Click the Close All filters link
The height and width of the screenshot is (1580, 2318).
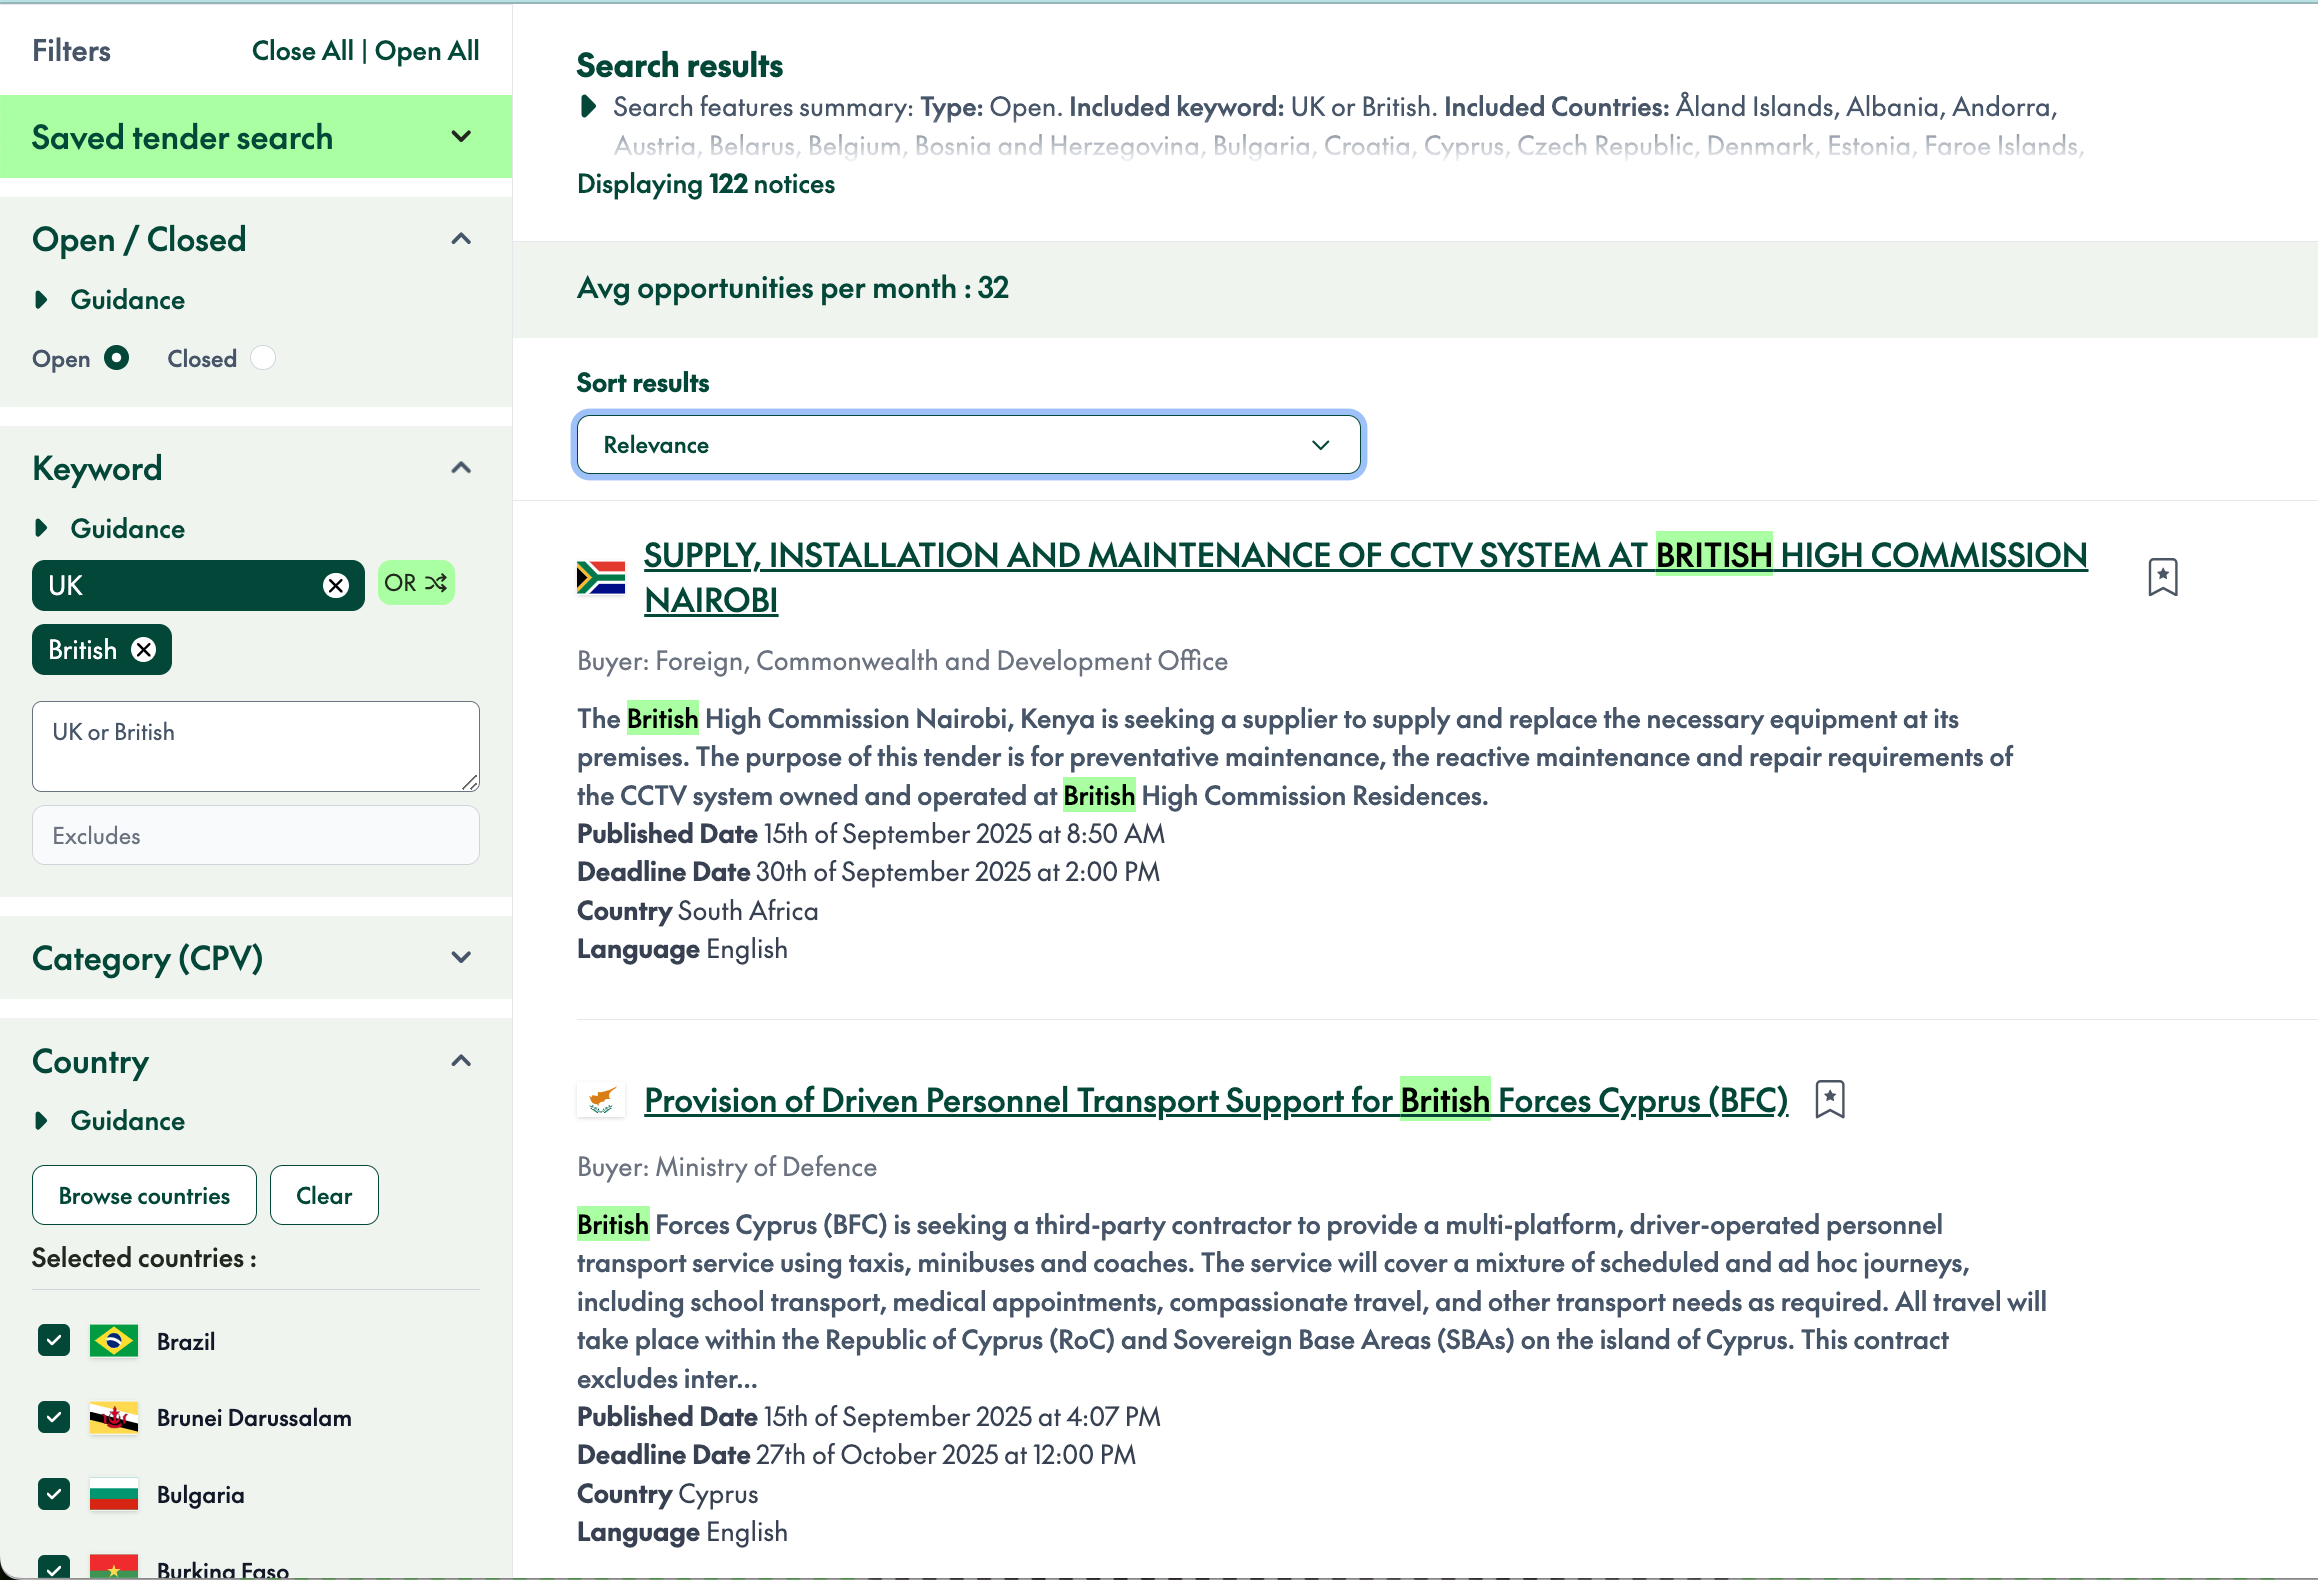[x=302, y=50]
